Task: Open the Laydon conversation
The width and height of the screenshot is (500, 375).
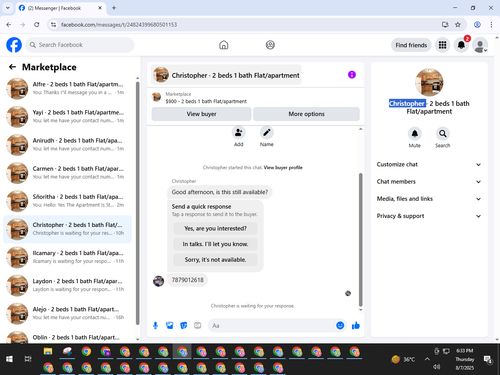Action: (x=68, y=285)
